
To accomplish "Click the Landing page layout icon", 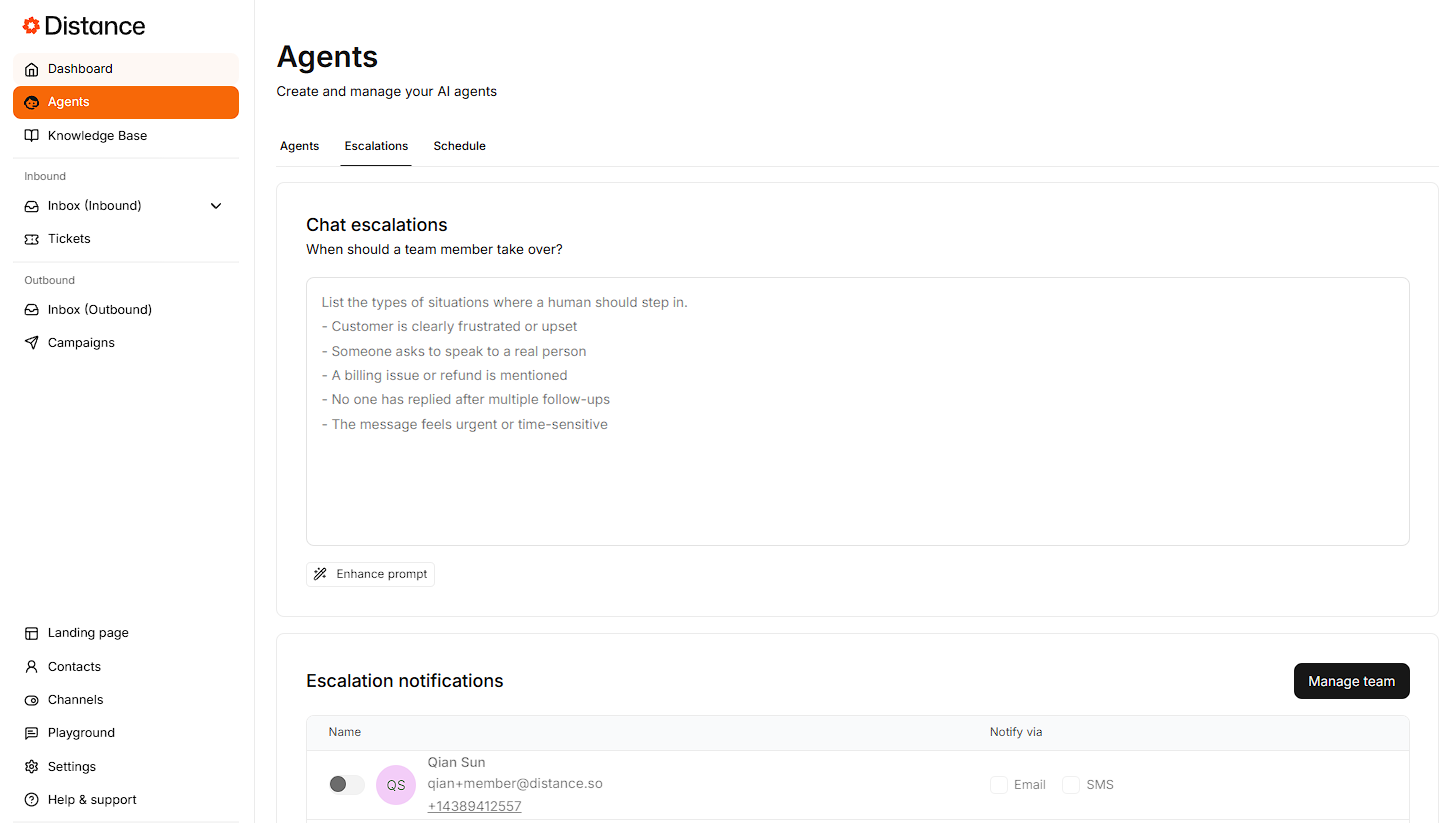I will (x=31, y=633).
